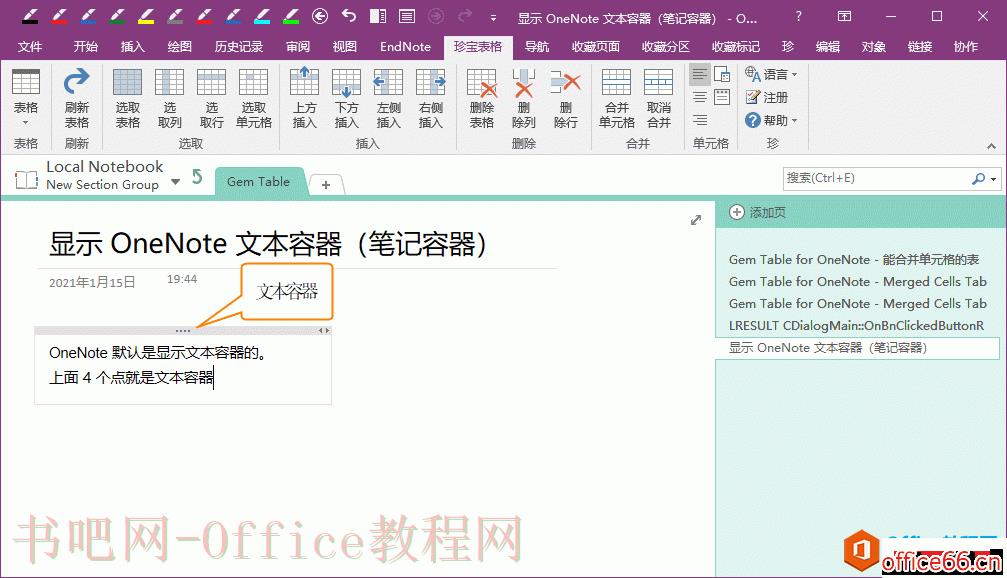The image size is (1007, 578).
Task: Select the lime green highlighter pen
Action: coord(291,15)
